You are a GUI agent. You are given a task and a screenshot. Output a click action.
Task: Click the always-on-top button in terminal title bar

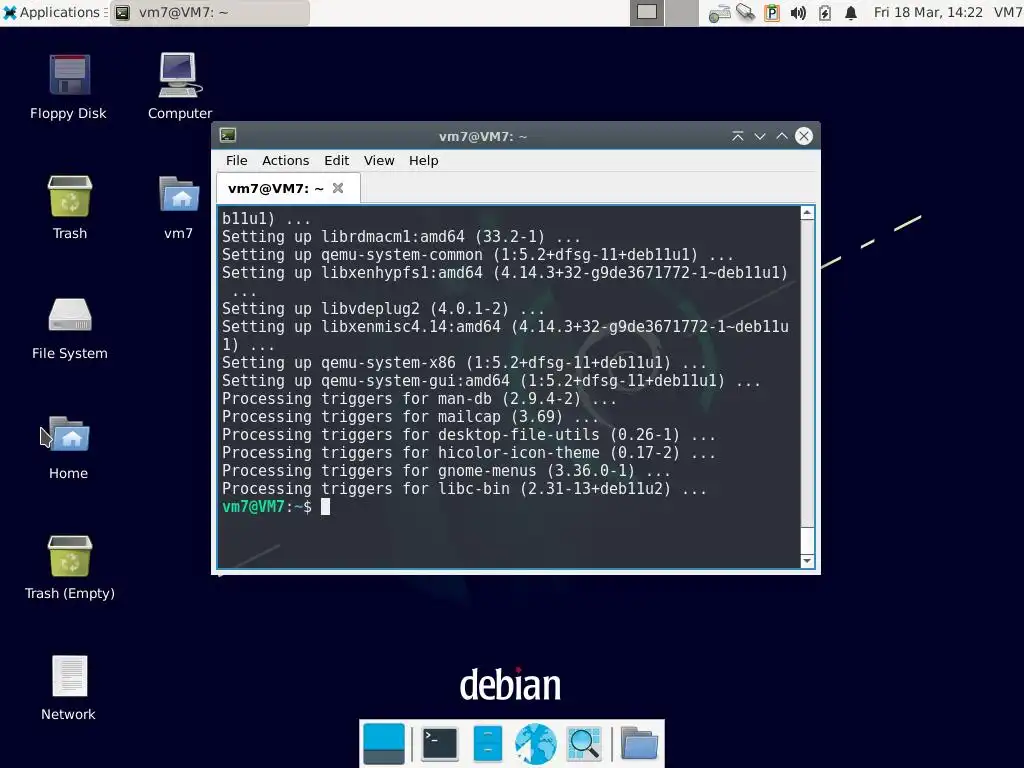[737, 136]
